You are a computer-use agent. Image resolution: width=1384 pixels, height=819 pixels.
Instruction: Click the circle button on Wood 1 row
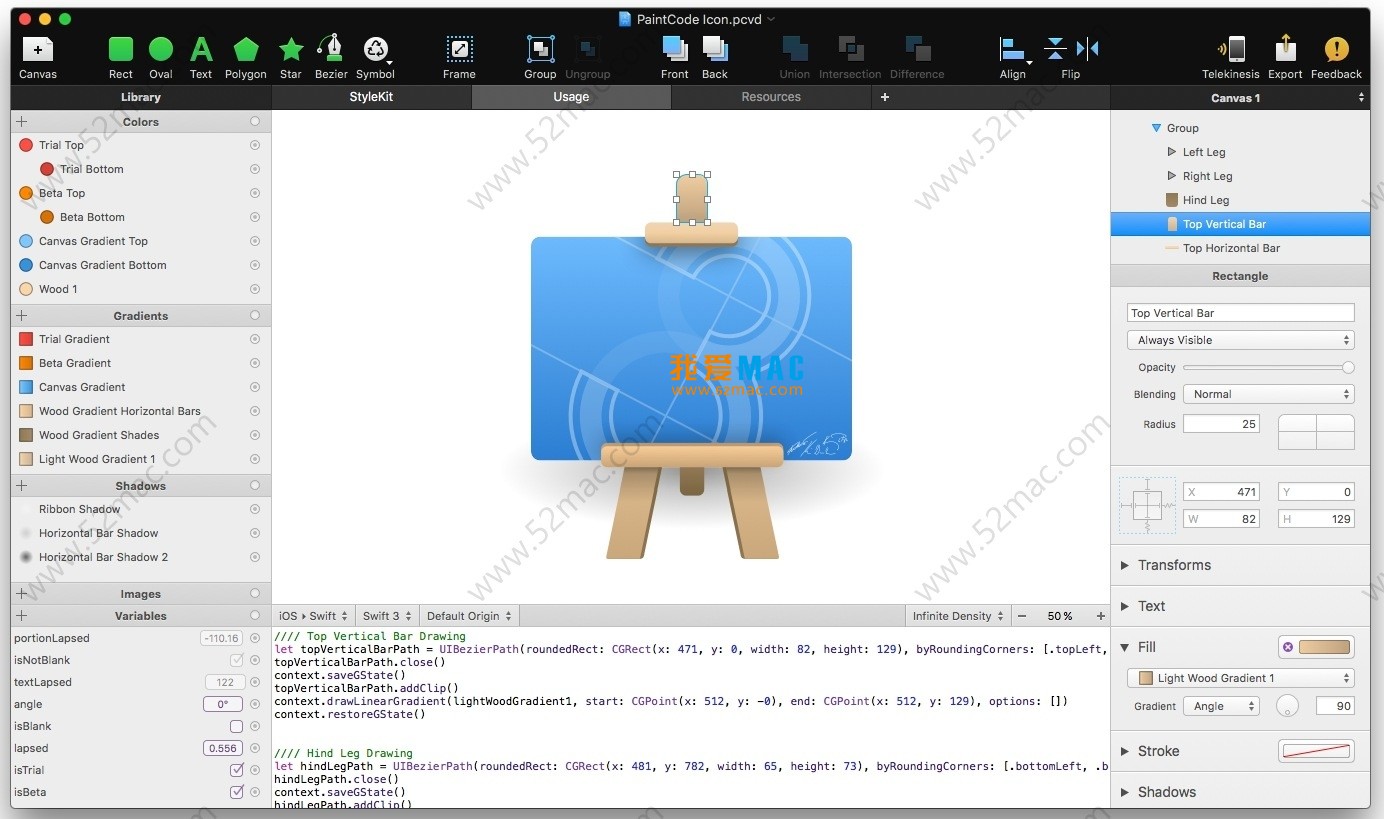(x=255, y=289)
